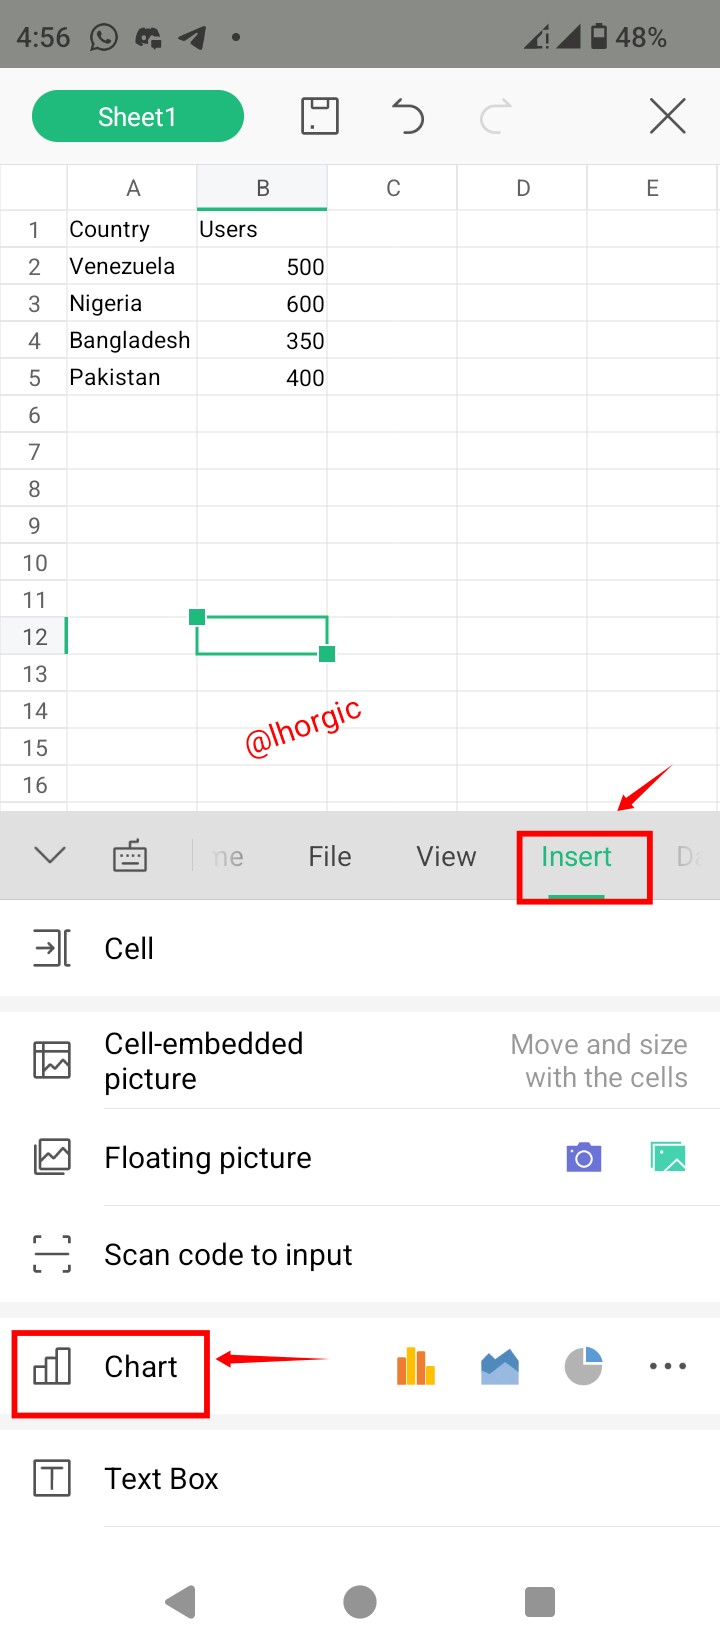Insert a Text Box
This screenshot has width=720, height=1650.
(360, 1478)
